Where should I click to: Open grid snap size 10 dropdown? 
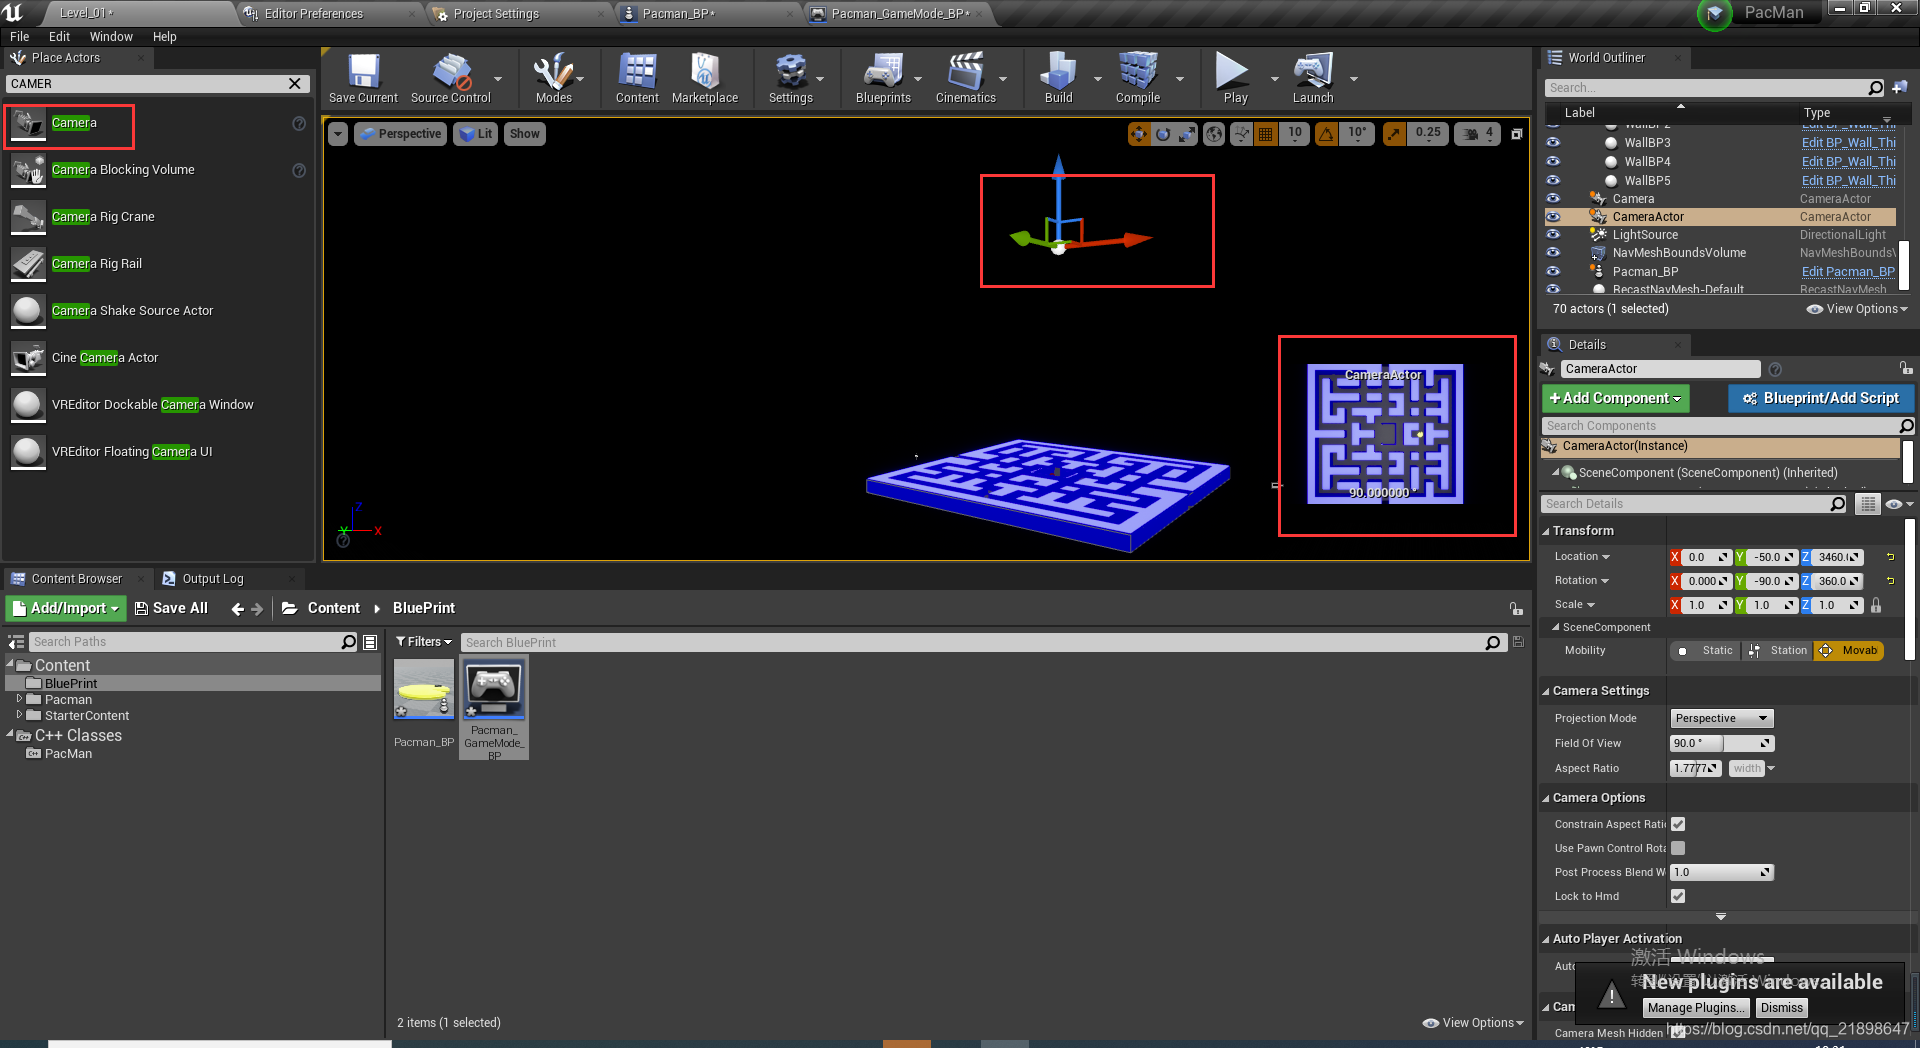tap(1295, 134)
